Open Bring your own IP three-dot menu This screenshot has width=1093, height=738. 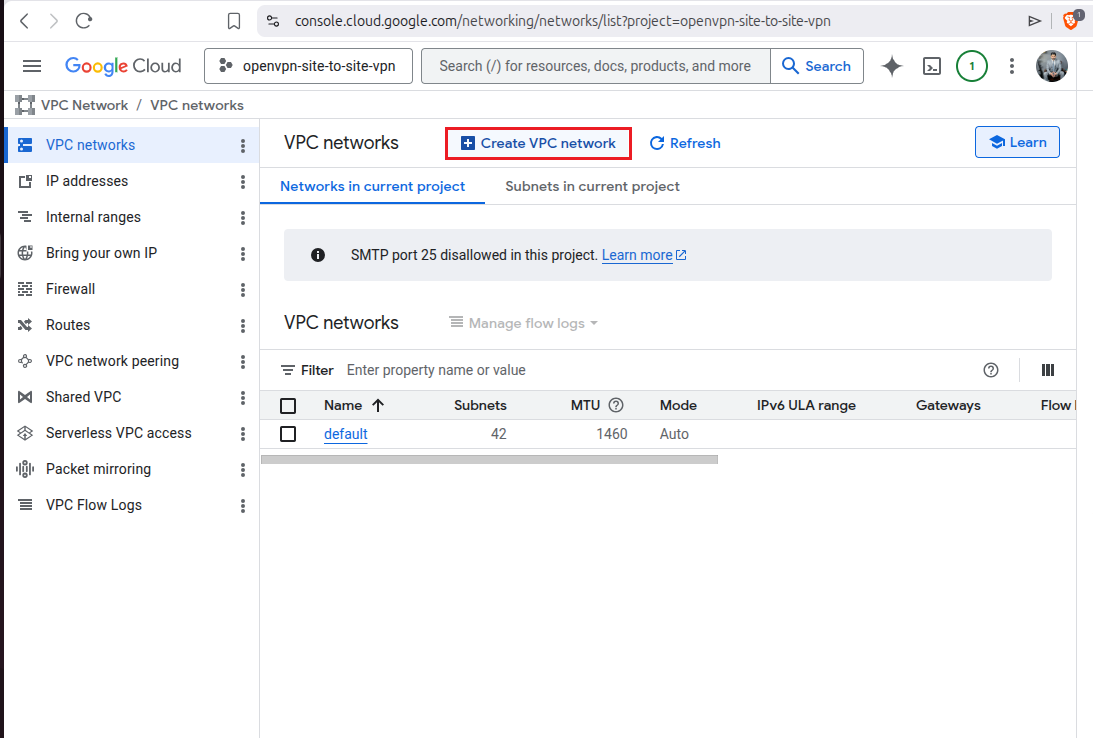[x=243, y=254]
